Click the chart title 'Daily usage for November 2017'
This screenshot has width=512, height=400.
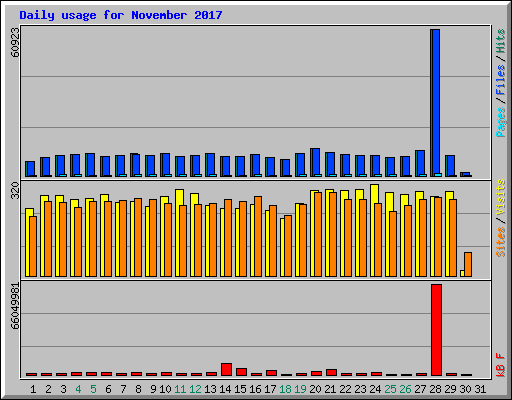121,15
